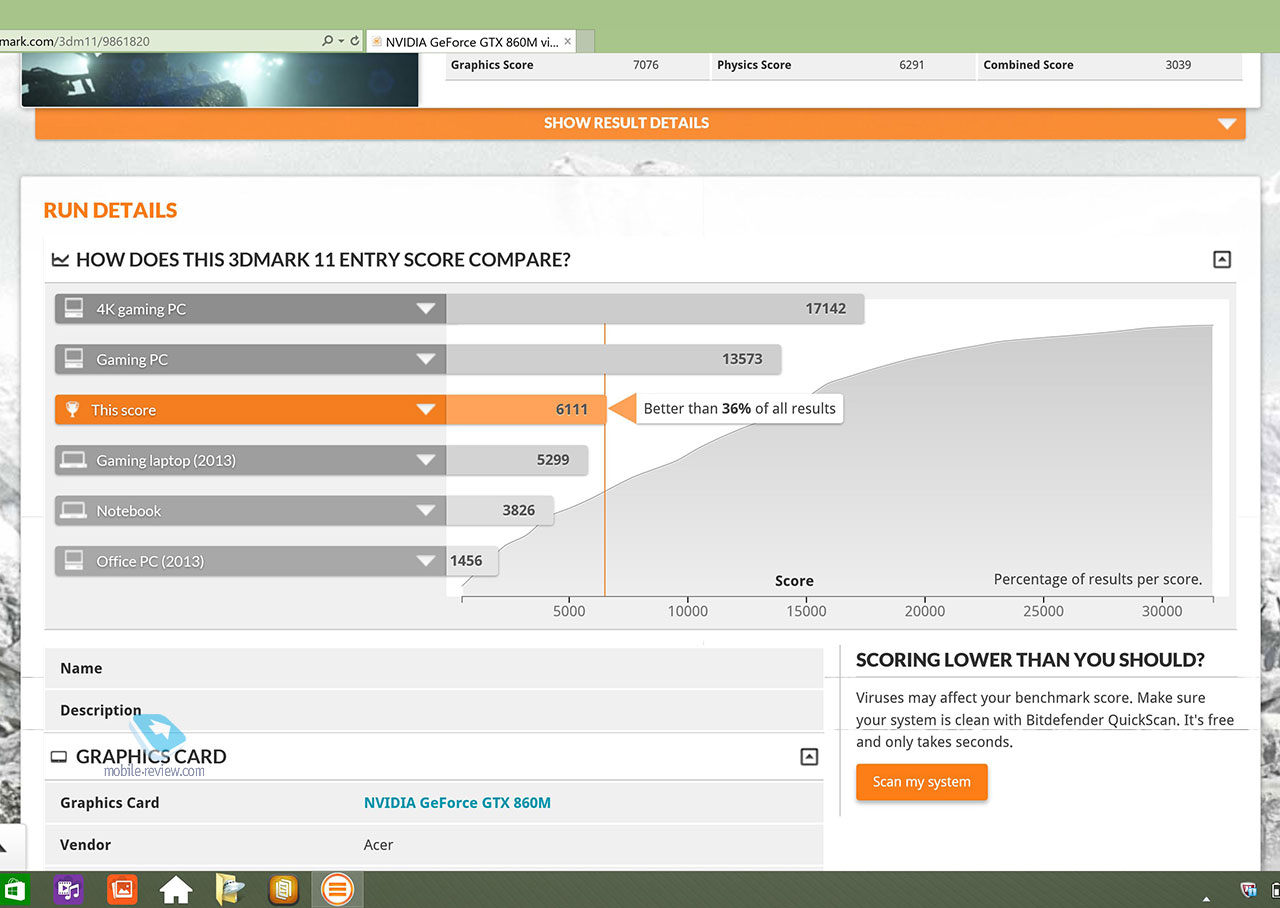Image resolution: width=1280 pixels, height=908 pixels.
Task: Expand the Gaming PC dropdown arrow
Action: point(426,359)
